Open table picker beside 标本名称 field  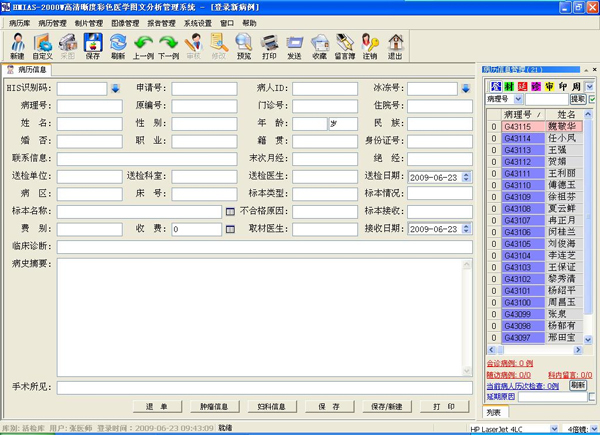click(x=230, y=212)
